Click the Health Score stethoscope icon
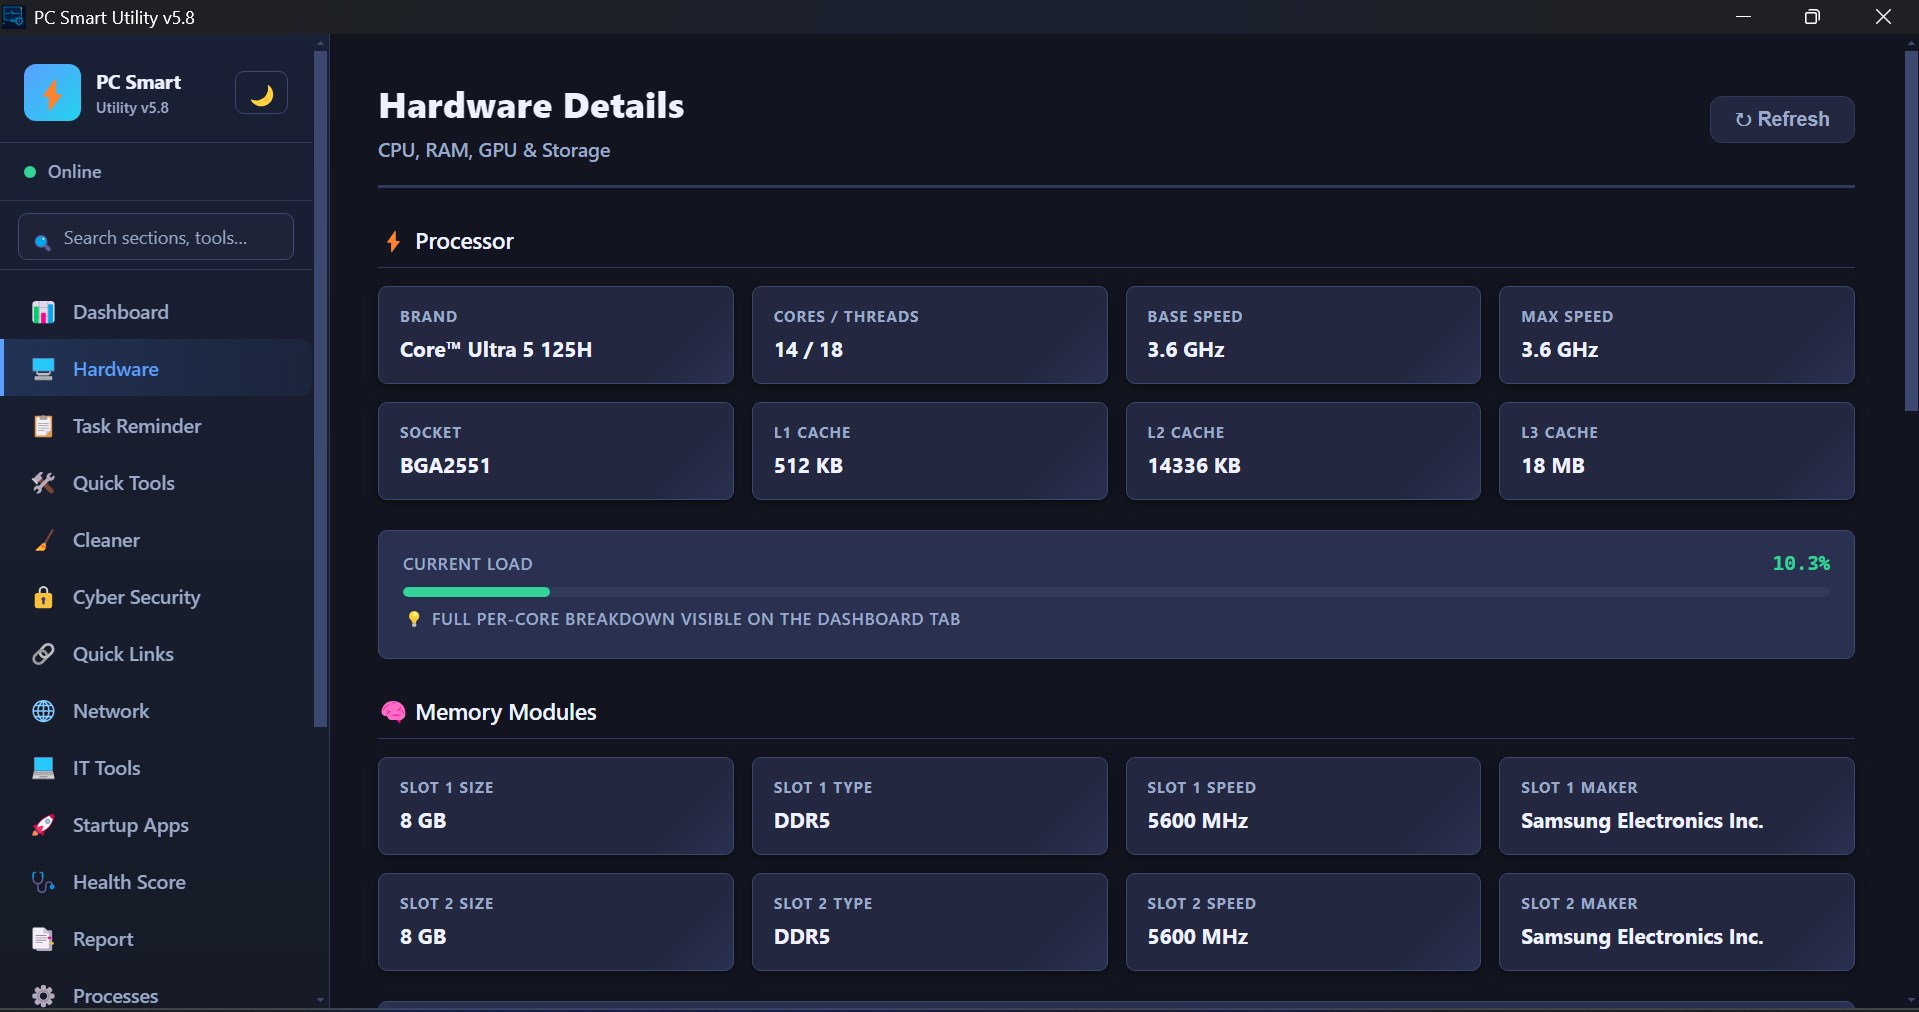1919x1012 pixels. coord(43,883)
